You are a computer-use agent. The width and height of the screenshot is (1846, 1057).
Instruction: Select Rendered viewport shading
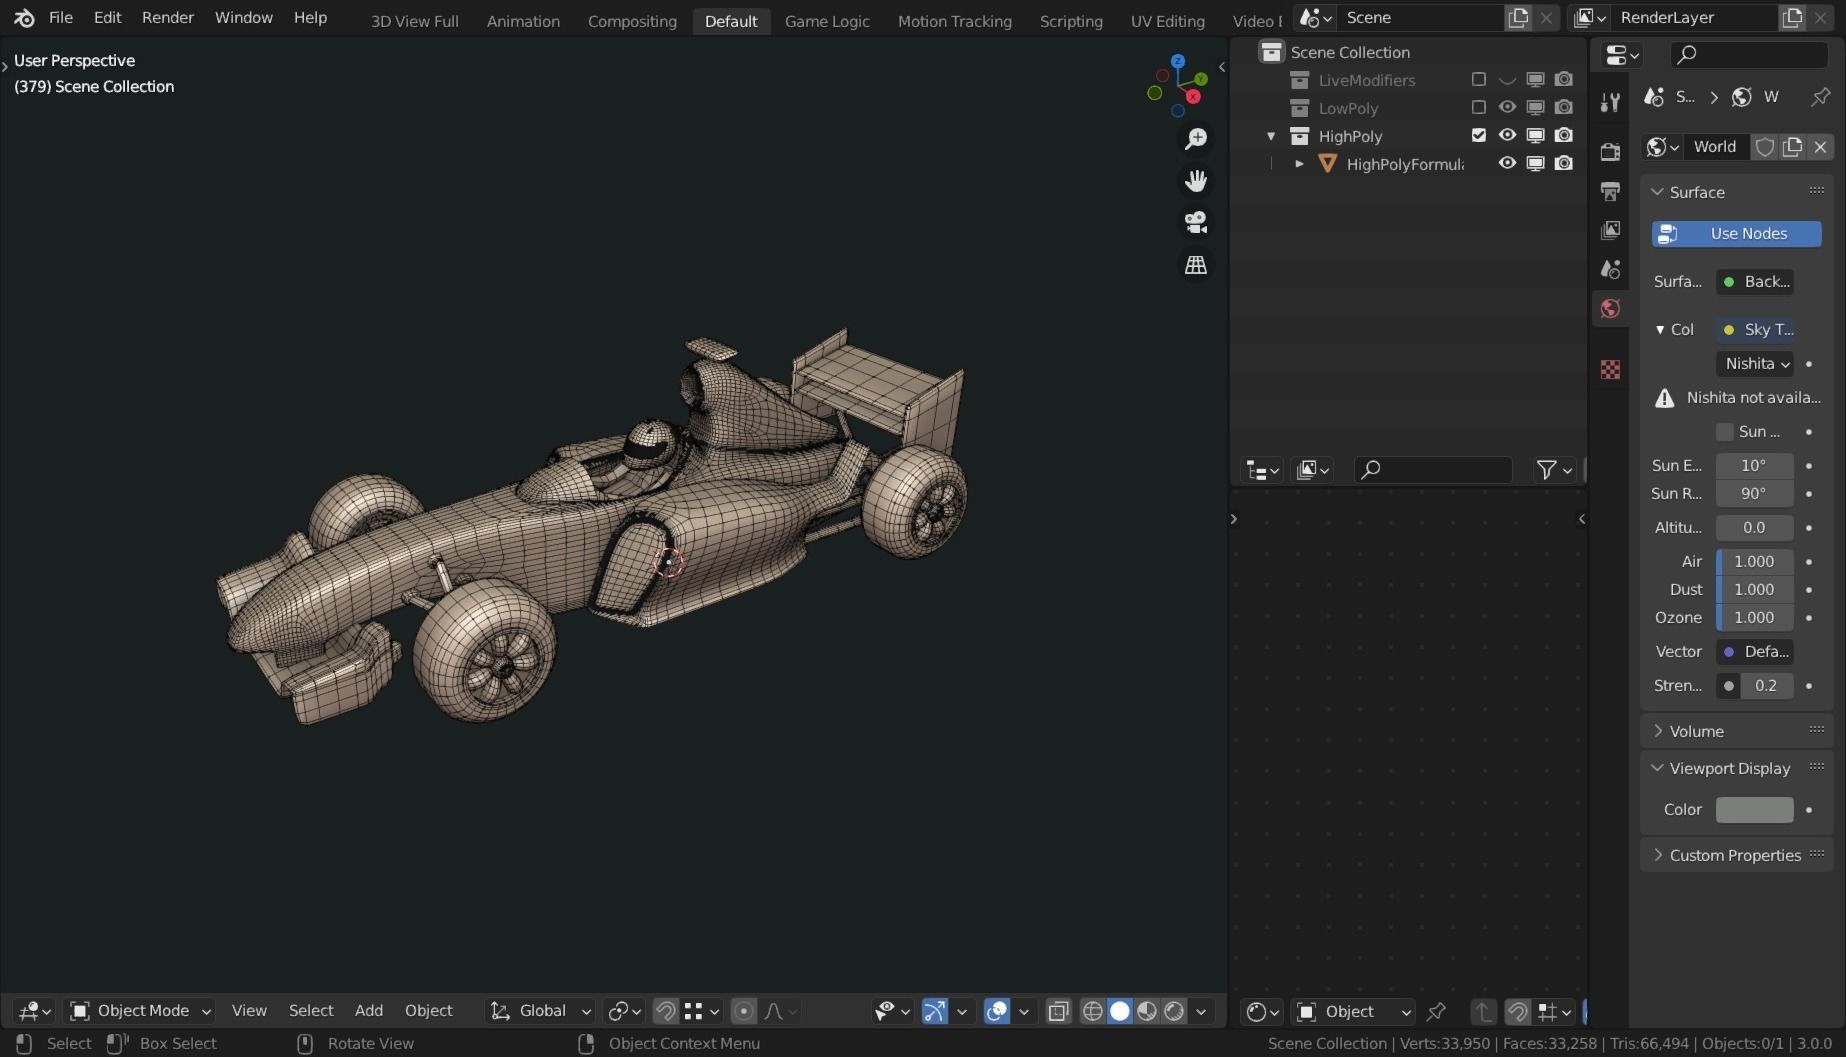point(1174,1011)
